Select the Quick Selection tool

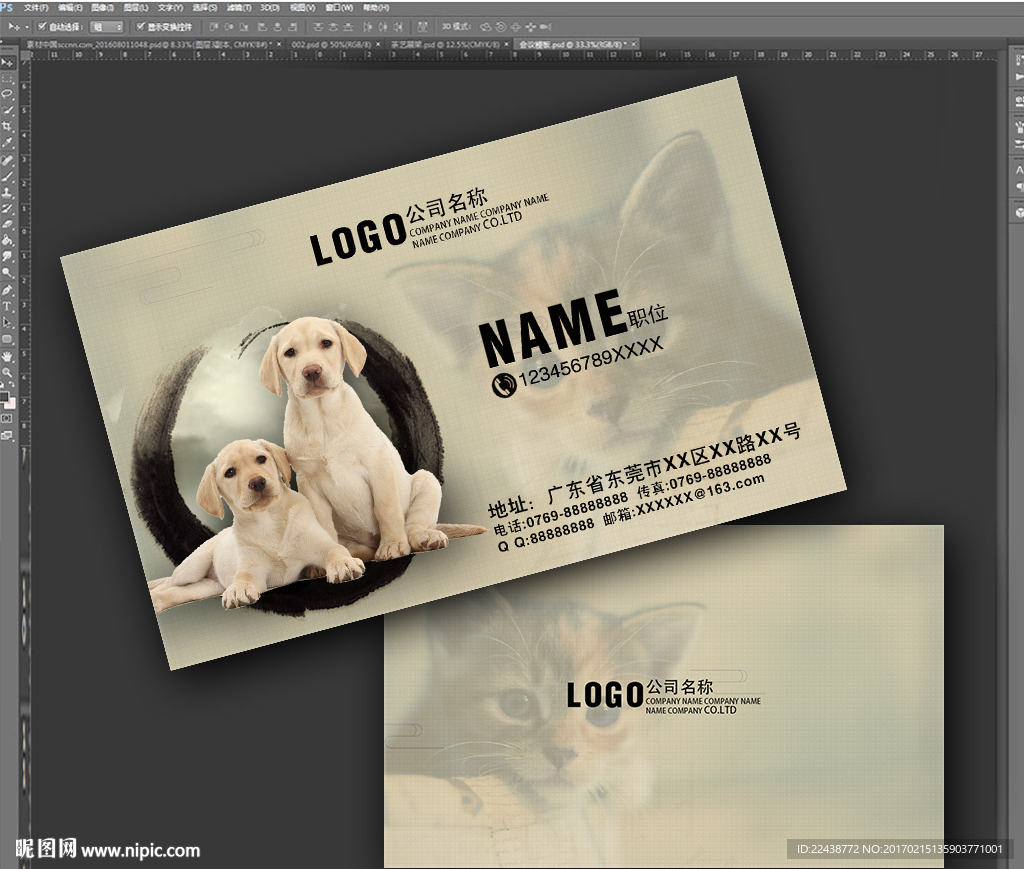click(x=7, y=110)
